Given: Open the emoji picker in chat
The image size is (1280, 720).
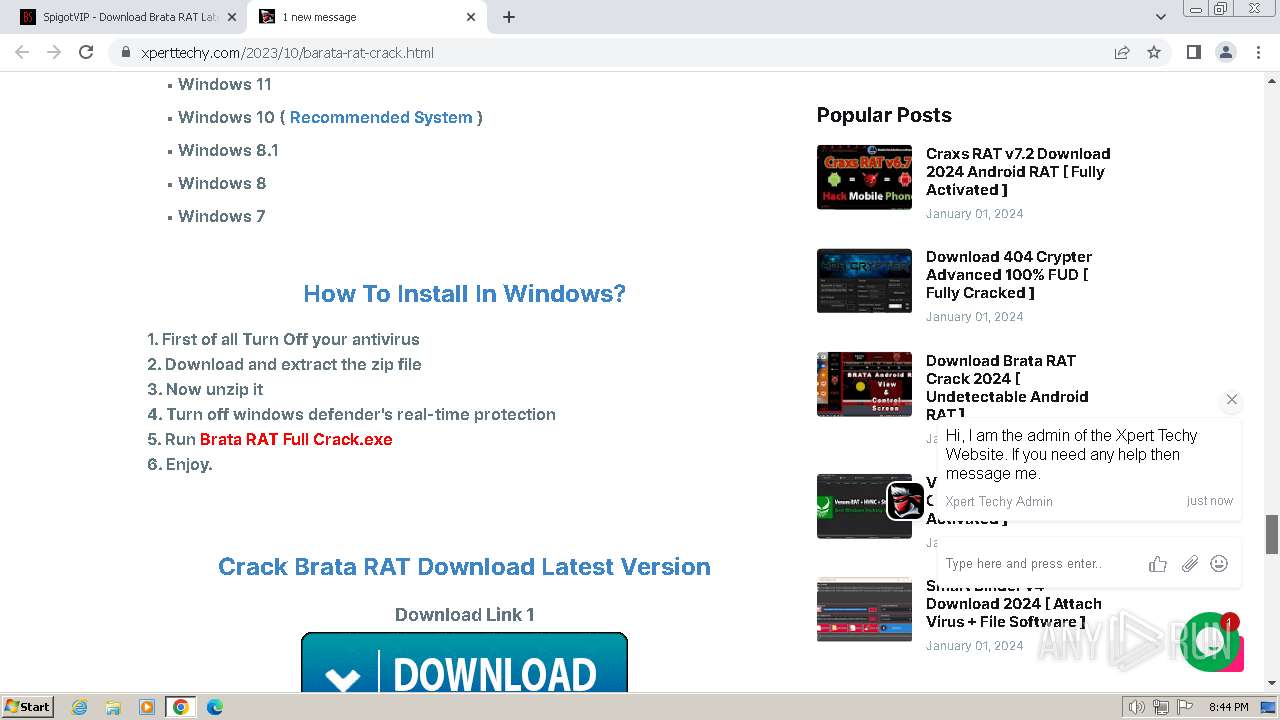Looking at the screenshot, I should coord(1219,564).
